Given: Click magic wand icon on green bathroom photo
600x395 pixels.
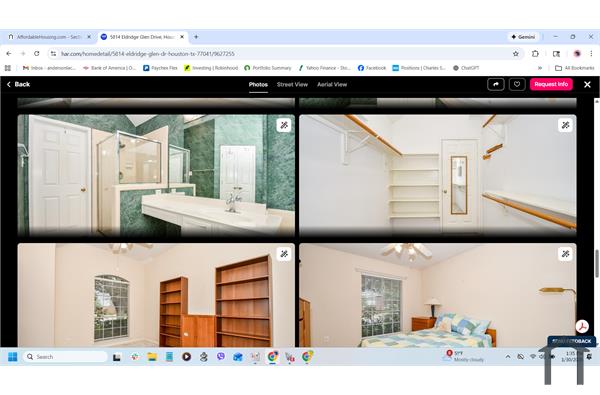Looking at the screenshot, I should pos(284,125).
